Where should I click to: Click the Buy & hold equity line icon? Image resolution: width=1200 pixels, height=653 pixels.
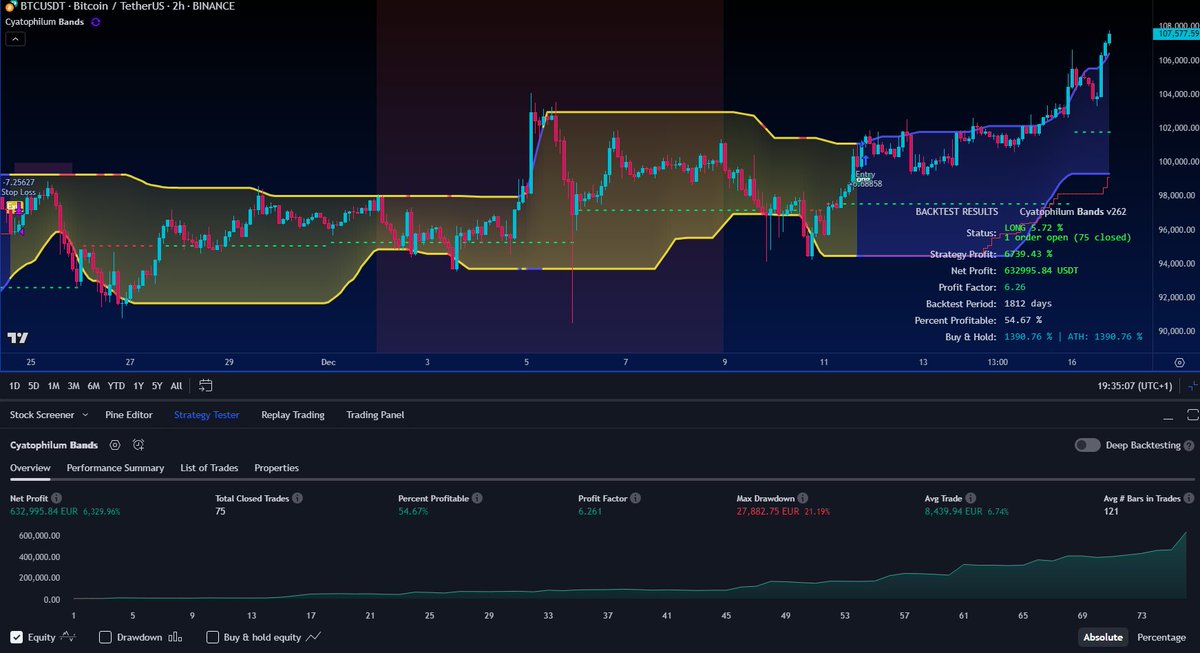313,636
